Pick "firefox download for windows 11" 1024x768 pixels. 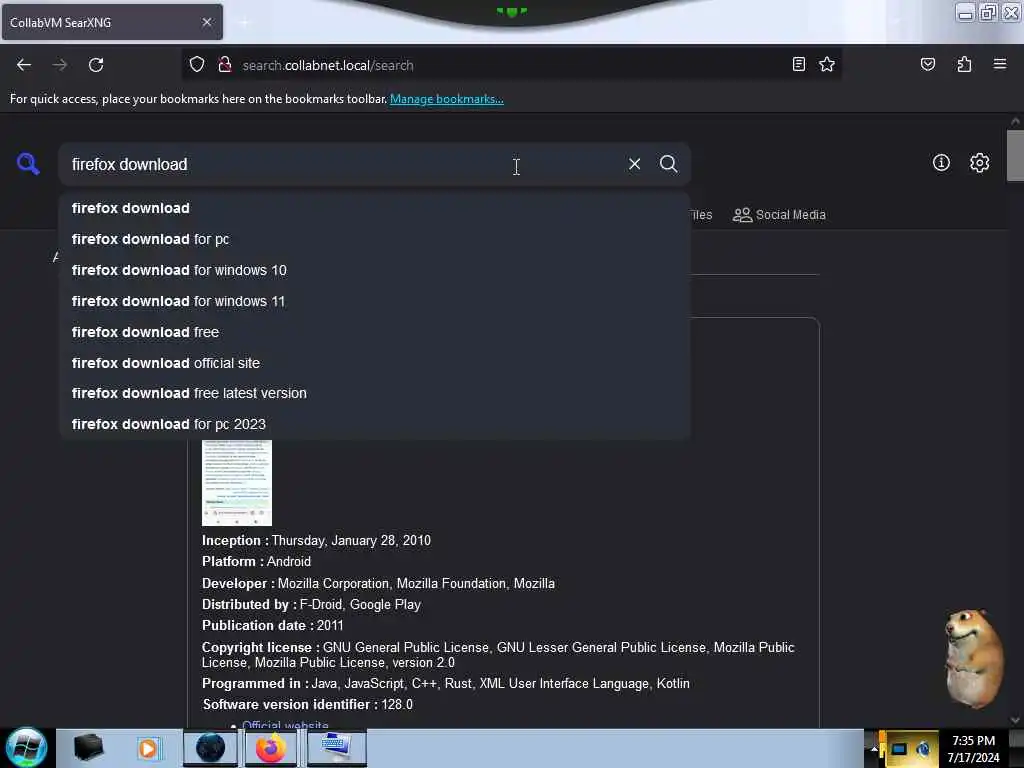(x=375, y=301)
